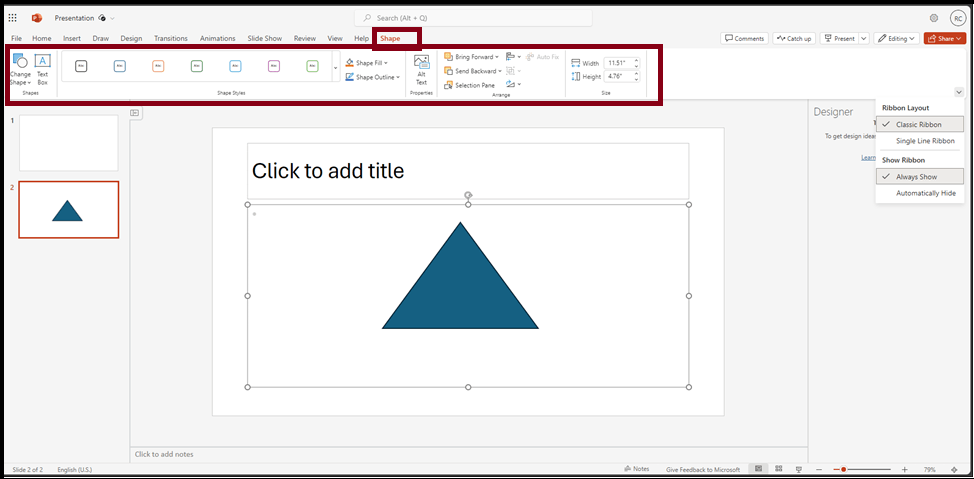Open the app launcher waffle icon
974x479 pixels.
tap(12, 18)
